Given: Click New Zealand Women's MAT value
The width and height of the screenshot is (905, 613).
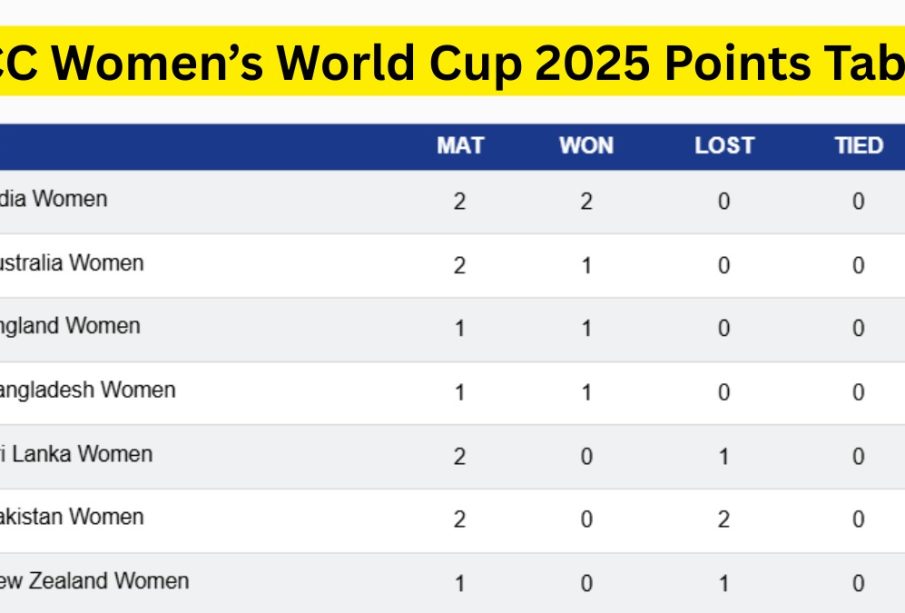Looking at the screenshot, I should 460,584.
